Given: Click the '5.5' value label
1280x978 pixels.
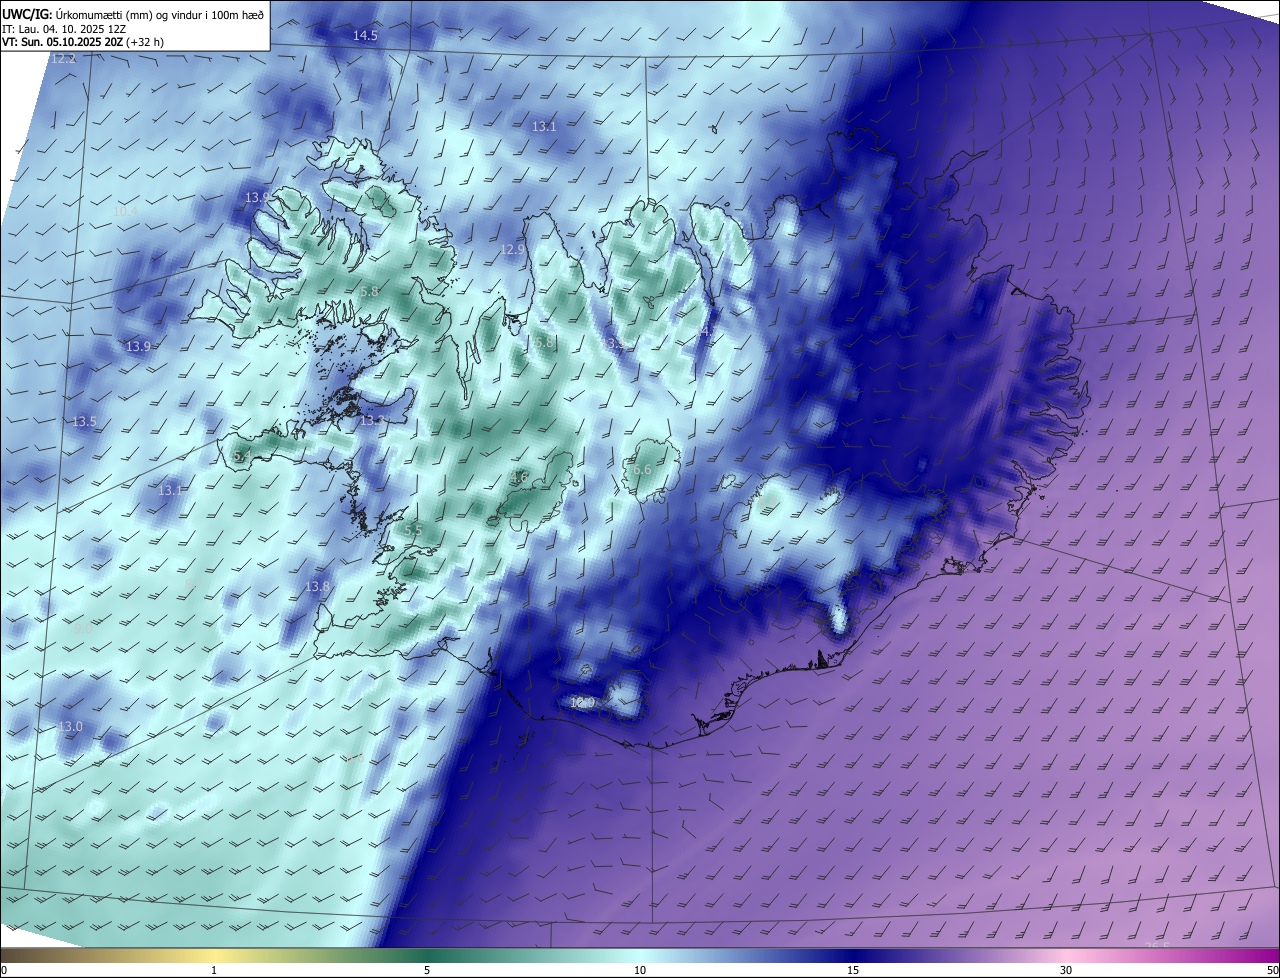Looking at the screenshot, I should point(413,529).
